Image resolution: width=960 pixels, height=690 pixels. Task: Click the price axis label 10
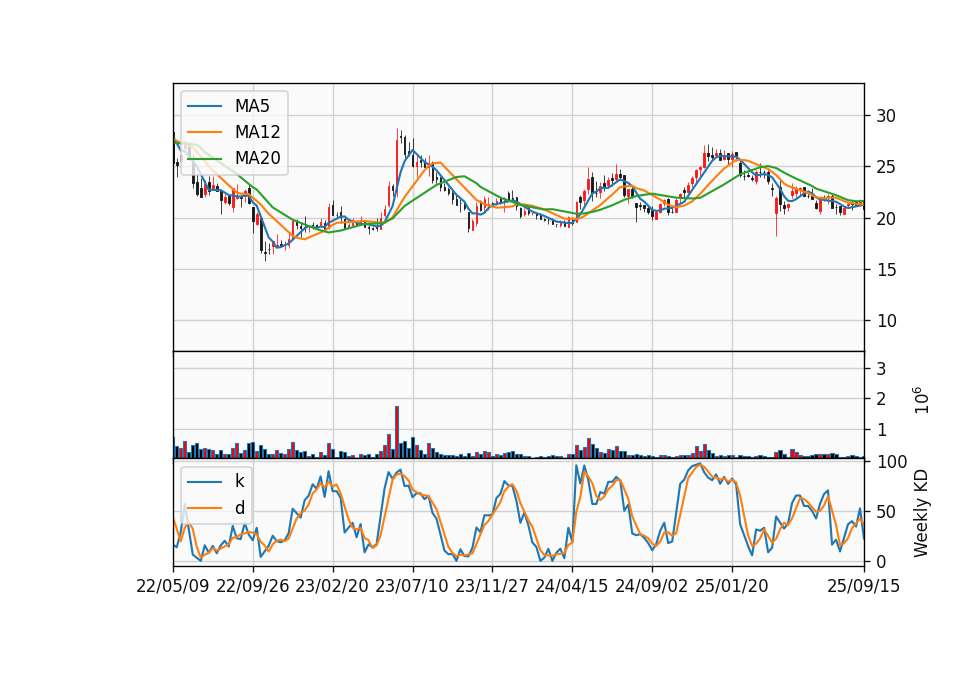[x=885, y=321]
